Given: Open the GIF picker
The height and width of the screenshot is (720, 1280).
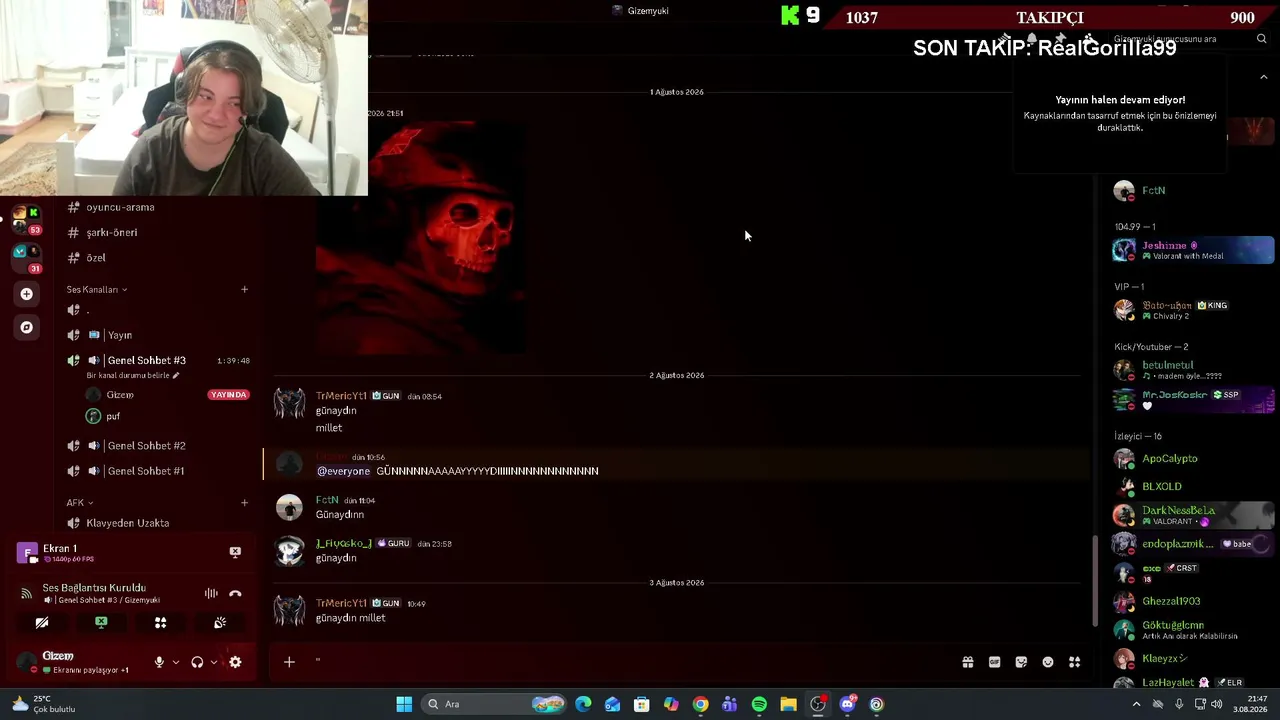Looking at the screenshot, I should [995, 662].
